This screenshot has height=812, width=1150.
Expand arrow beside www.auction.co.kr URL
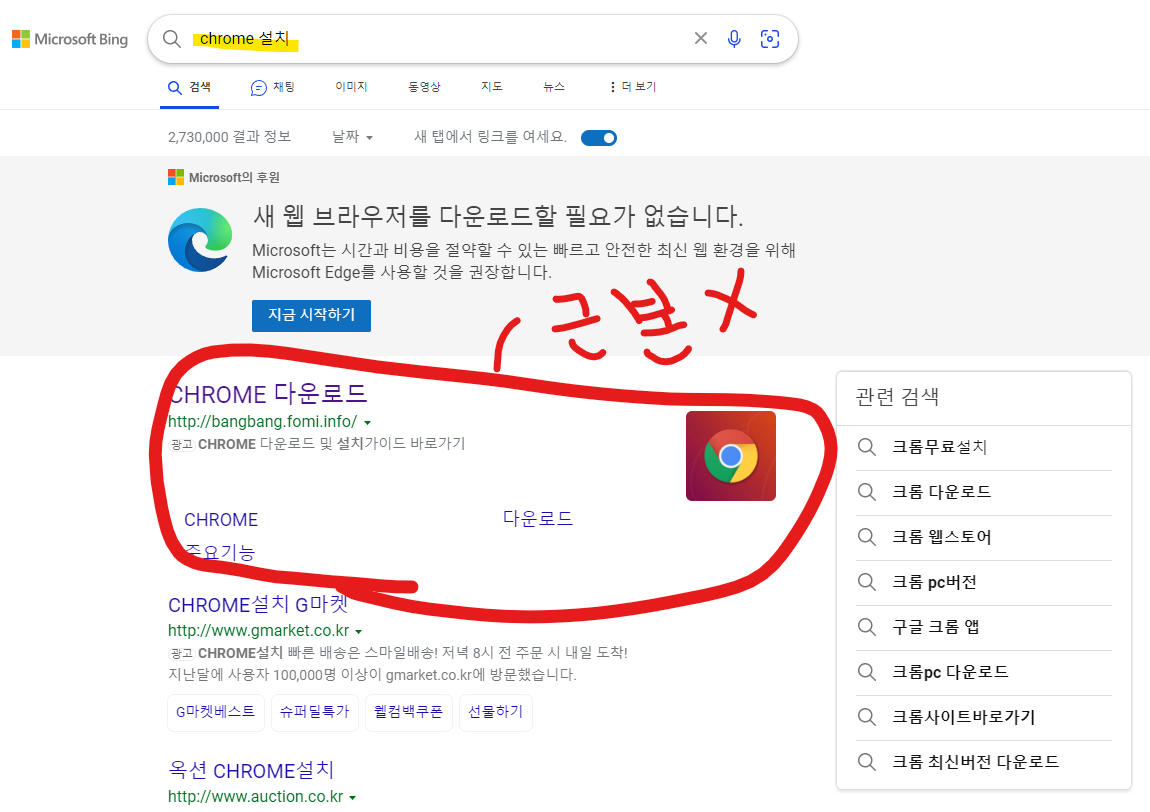pyautogui.click(x=353, y=797)
